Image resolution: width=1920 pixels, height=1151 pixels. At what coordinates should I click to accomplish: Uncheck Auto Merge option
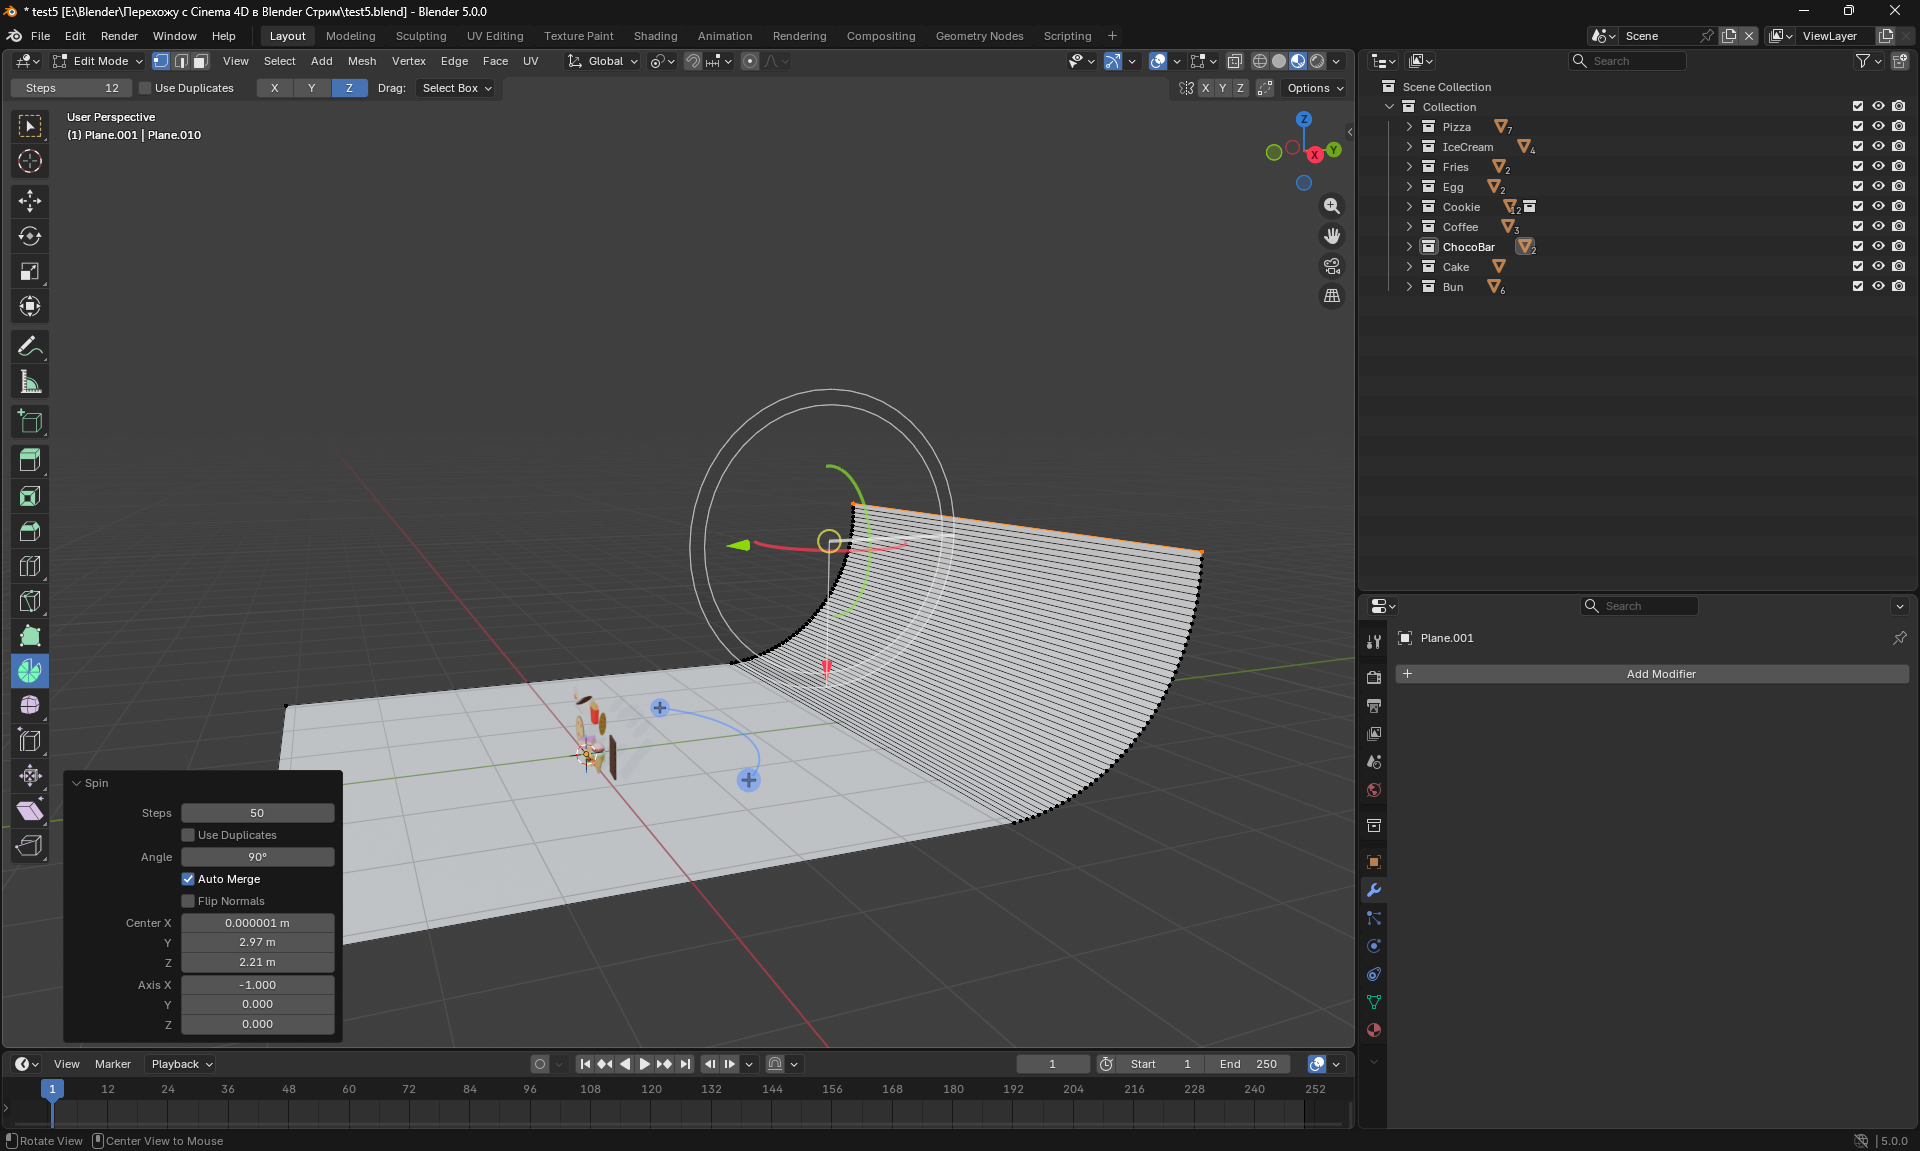tap(188, 879)
